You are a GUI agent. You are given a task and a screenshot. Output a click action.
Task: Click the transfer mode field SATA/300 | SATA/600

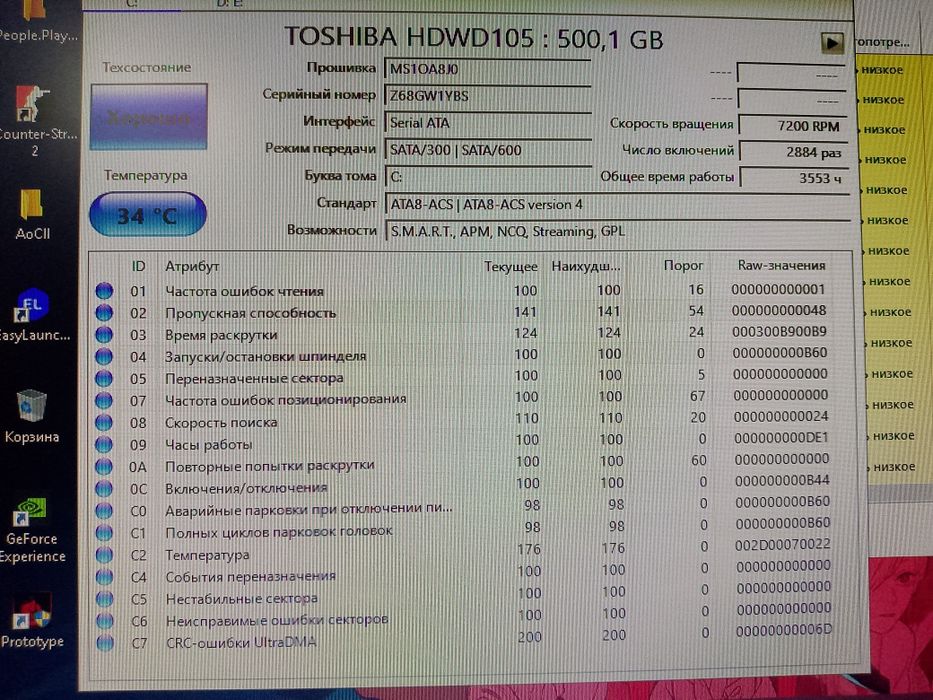click(x=488, y=149)
